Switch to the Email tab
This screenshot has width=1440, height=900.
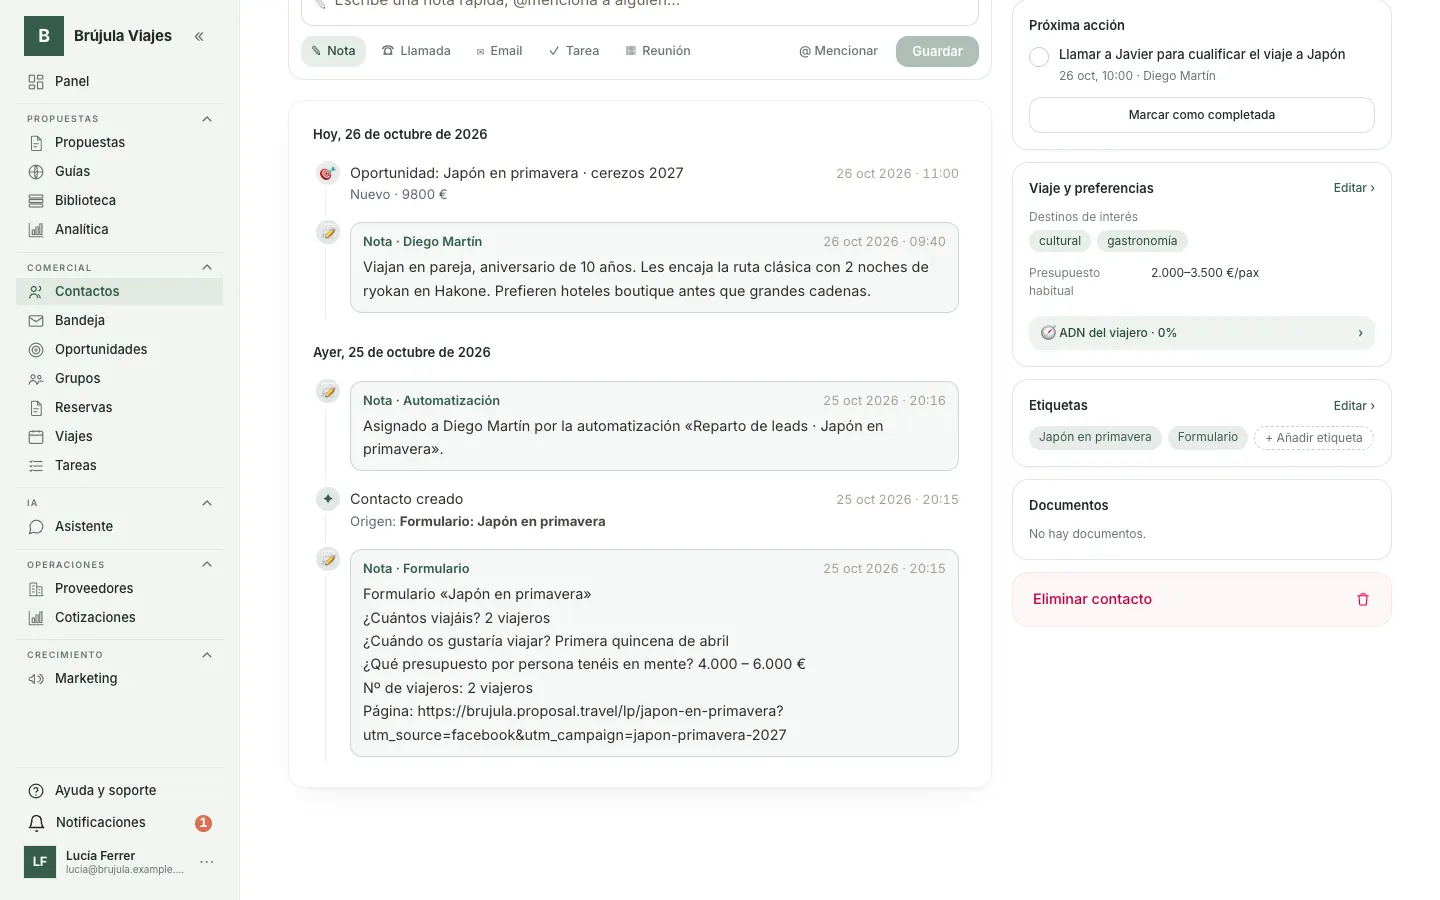(499, 51)
